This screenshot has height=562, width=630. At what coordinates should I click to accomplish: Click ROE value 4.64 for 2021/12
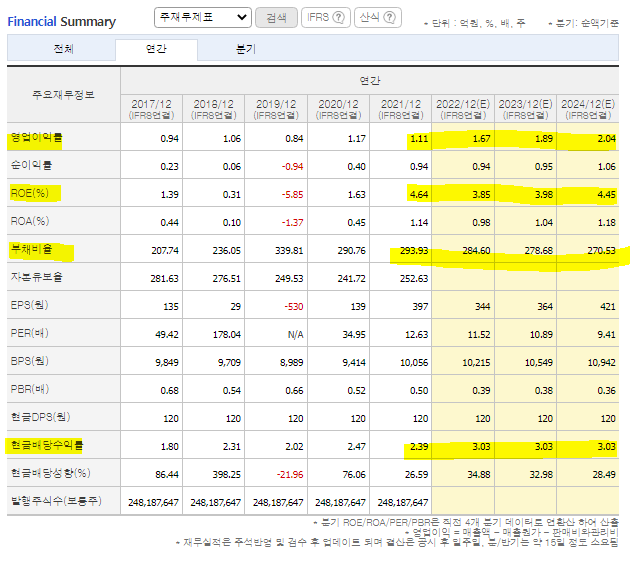pos(419,195)
